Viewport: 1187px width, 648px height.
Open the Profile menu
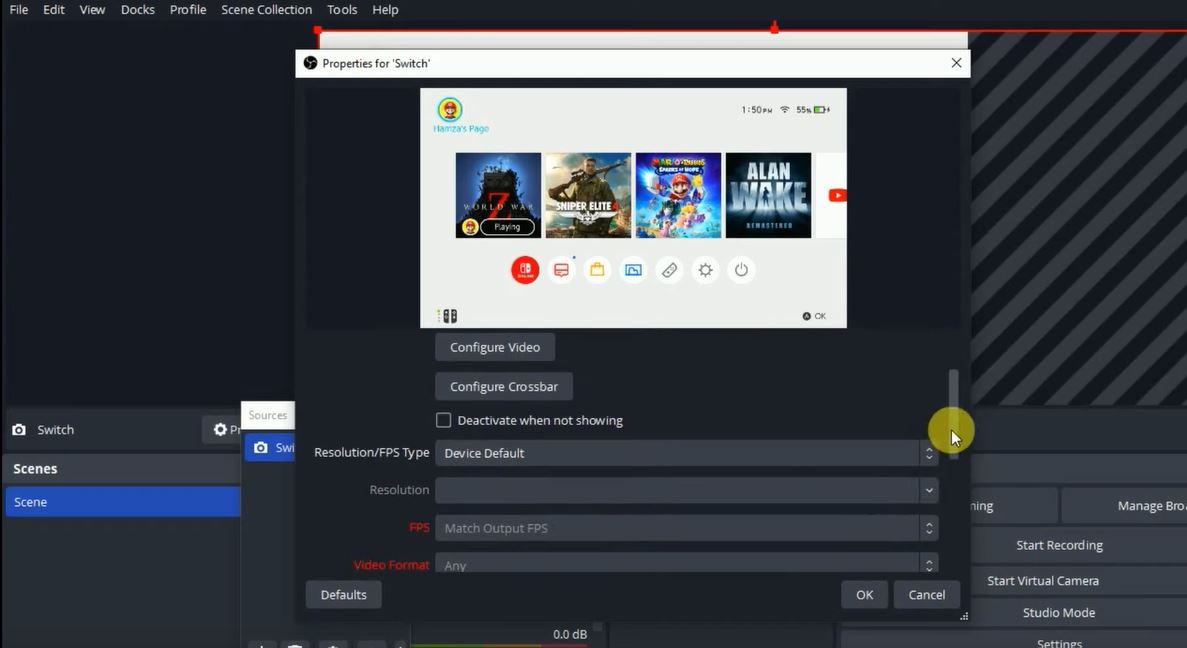[188, 10]
